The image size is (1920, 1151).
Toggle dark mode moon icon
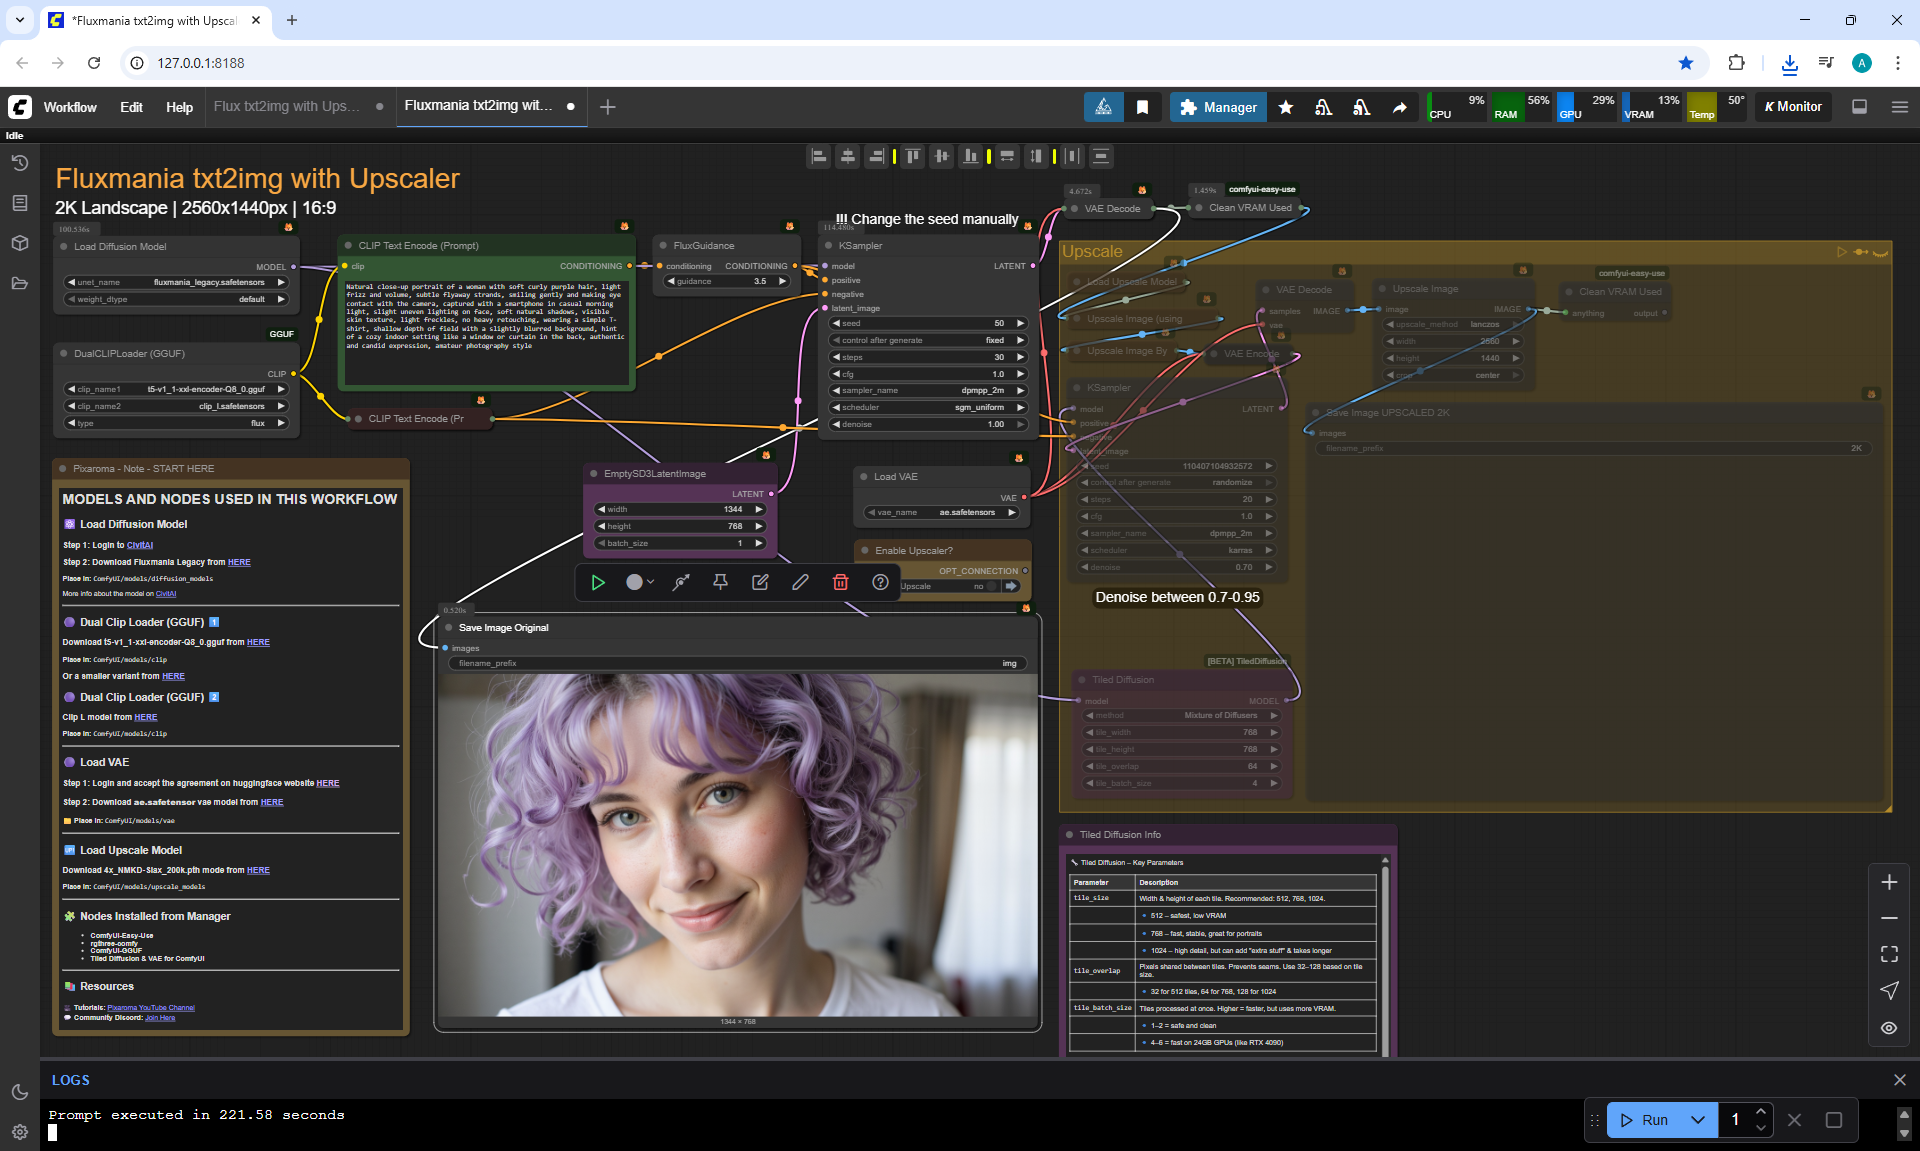coord(19,1092)
